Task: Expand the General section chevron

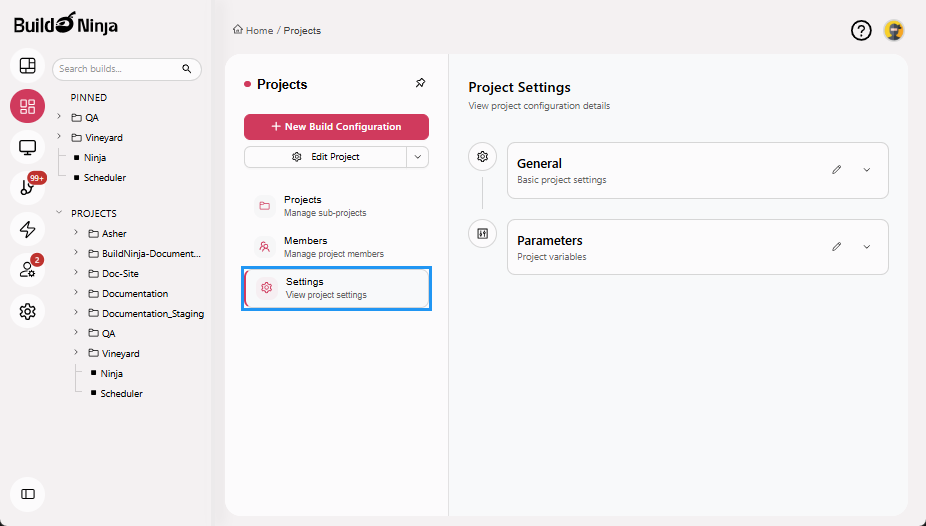Action: (x=866, y=170)
